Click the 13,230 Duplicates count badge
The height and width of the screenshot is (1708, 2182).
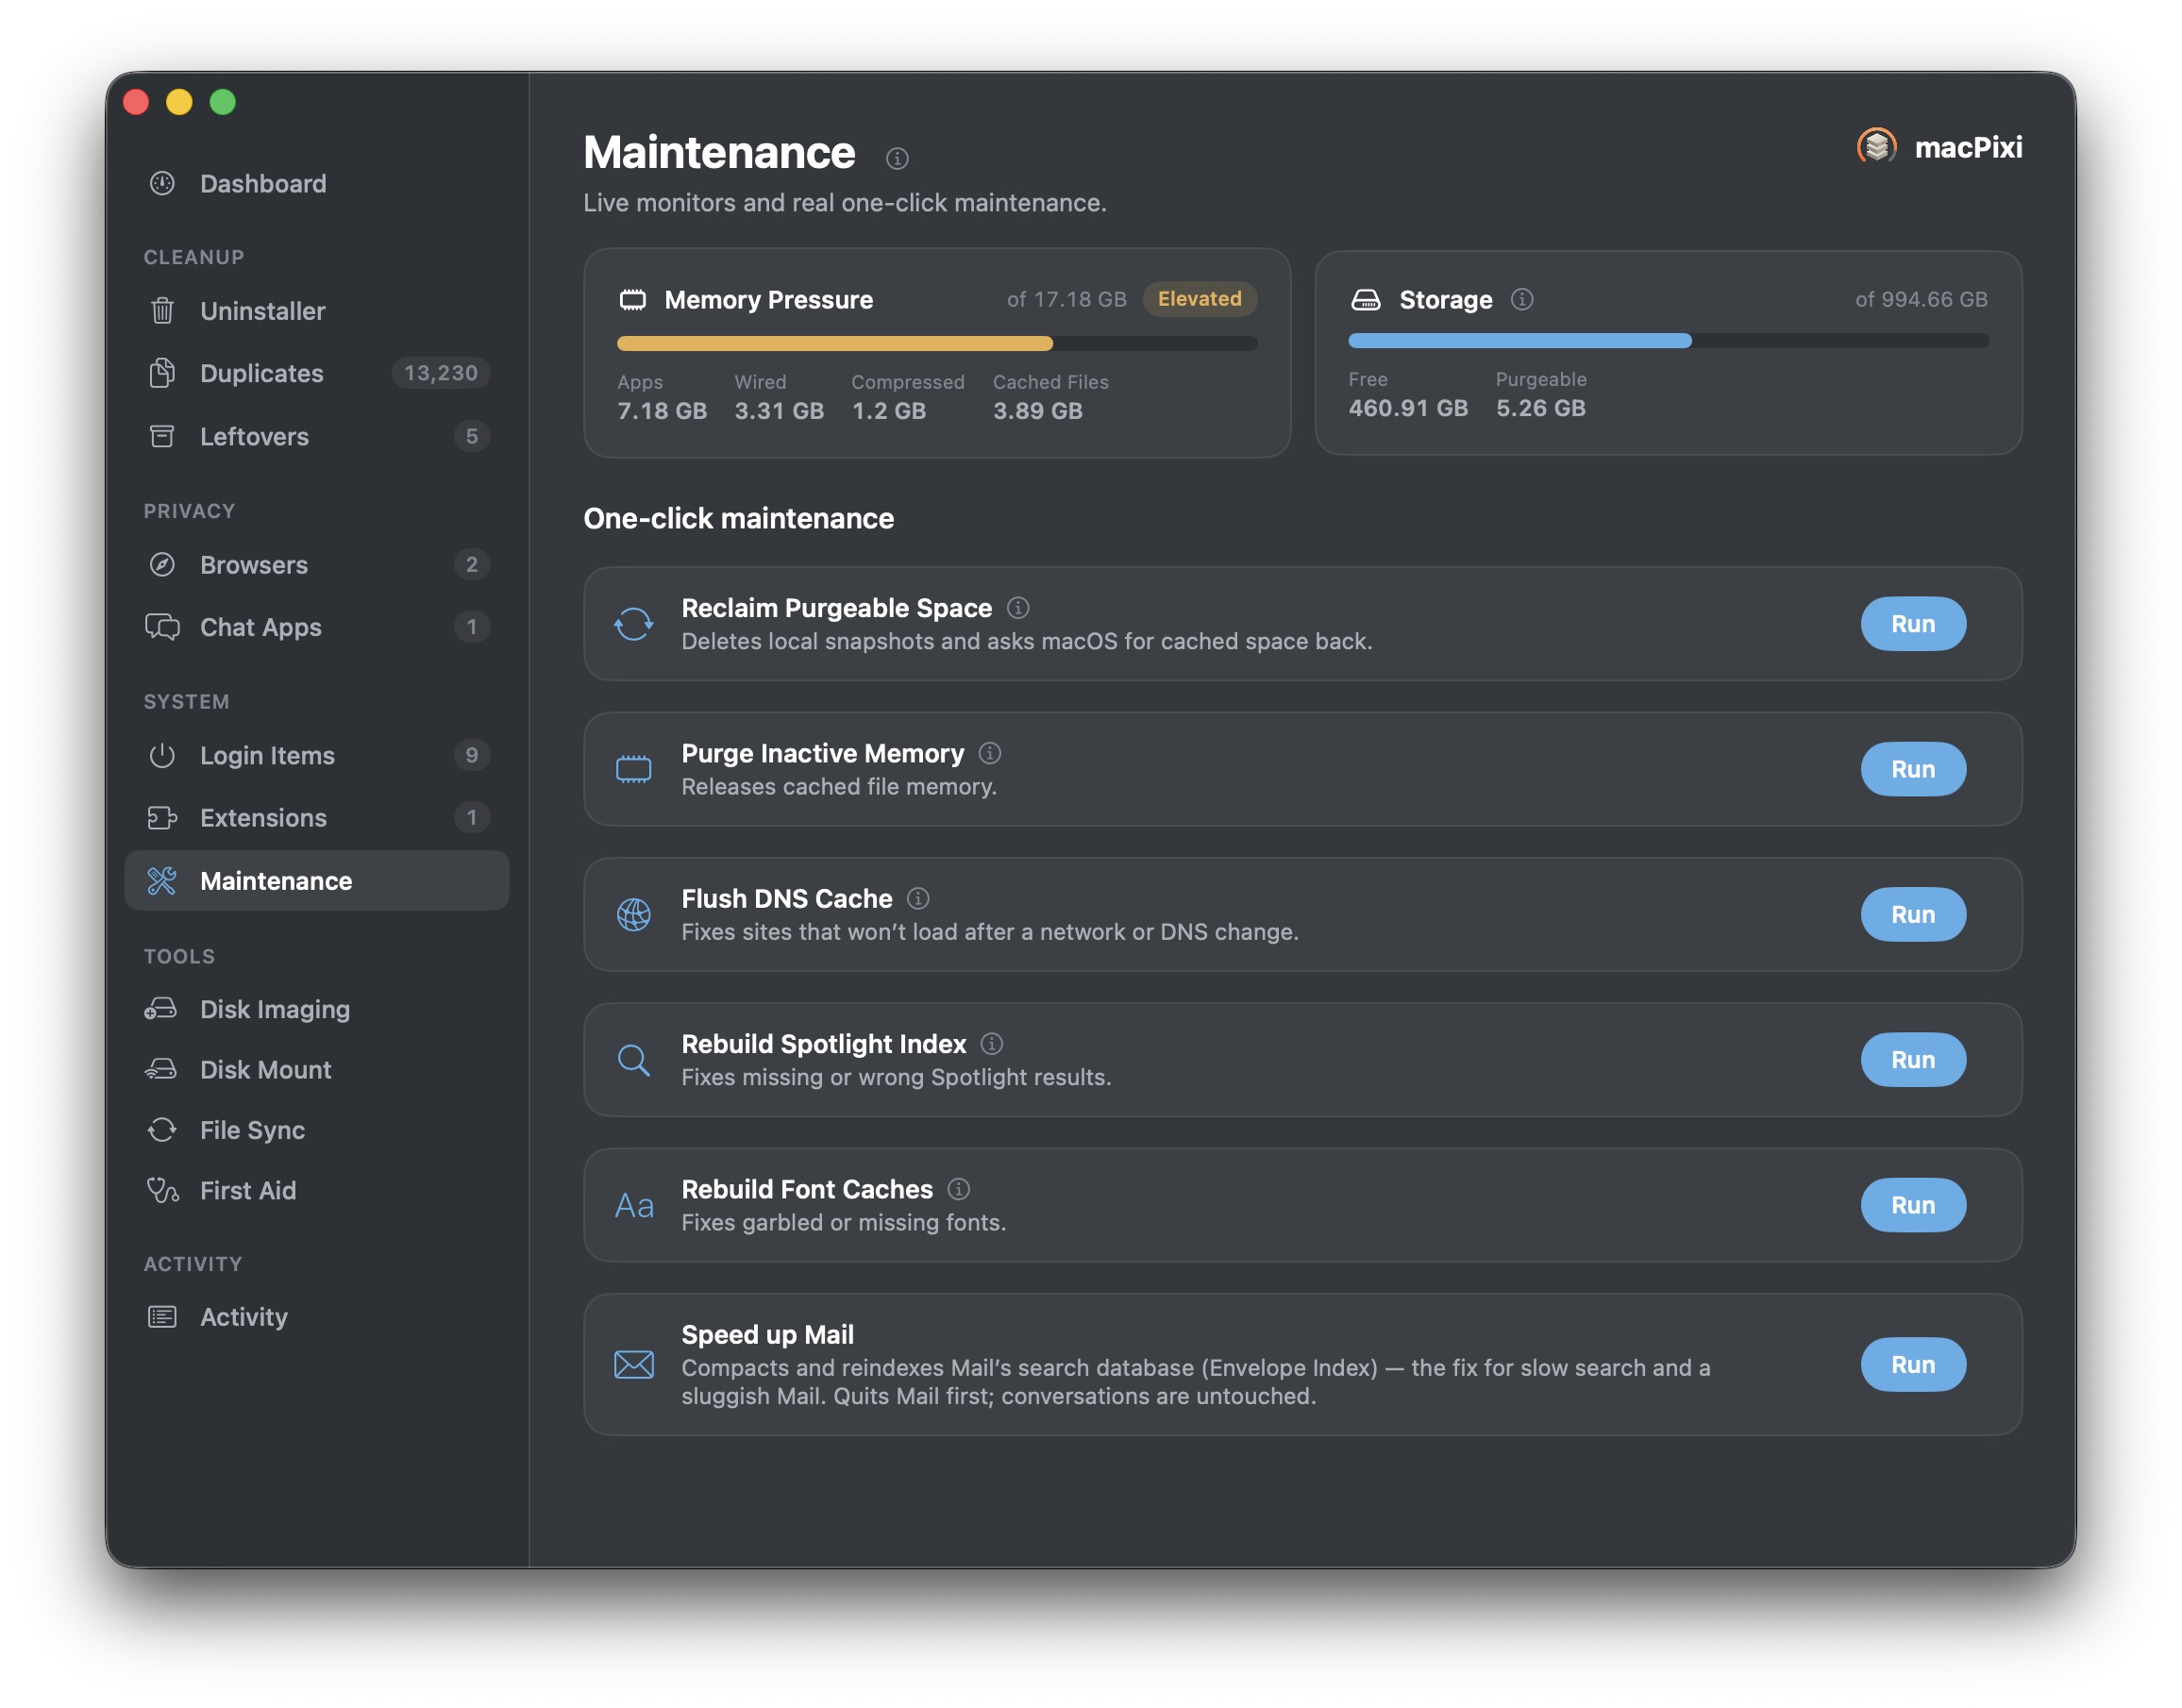pos(441,373)
